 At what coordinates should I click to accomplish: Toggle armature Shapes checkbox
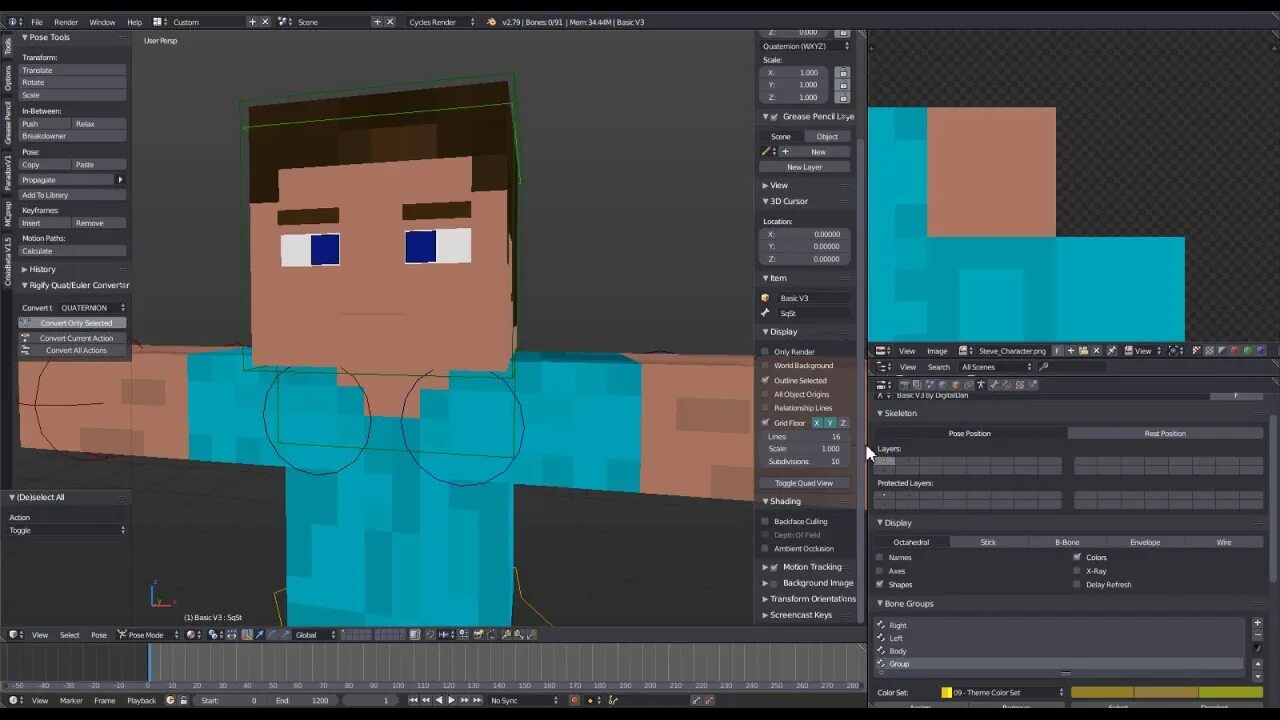tap(880, 584)
